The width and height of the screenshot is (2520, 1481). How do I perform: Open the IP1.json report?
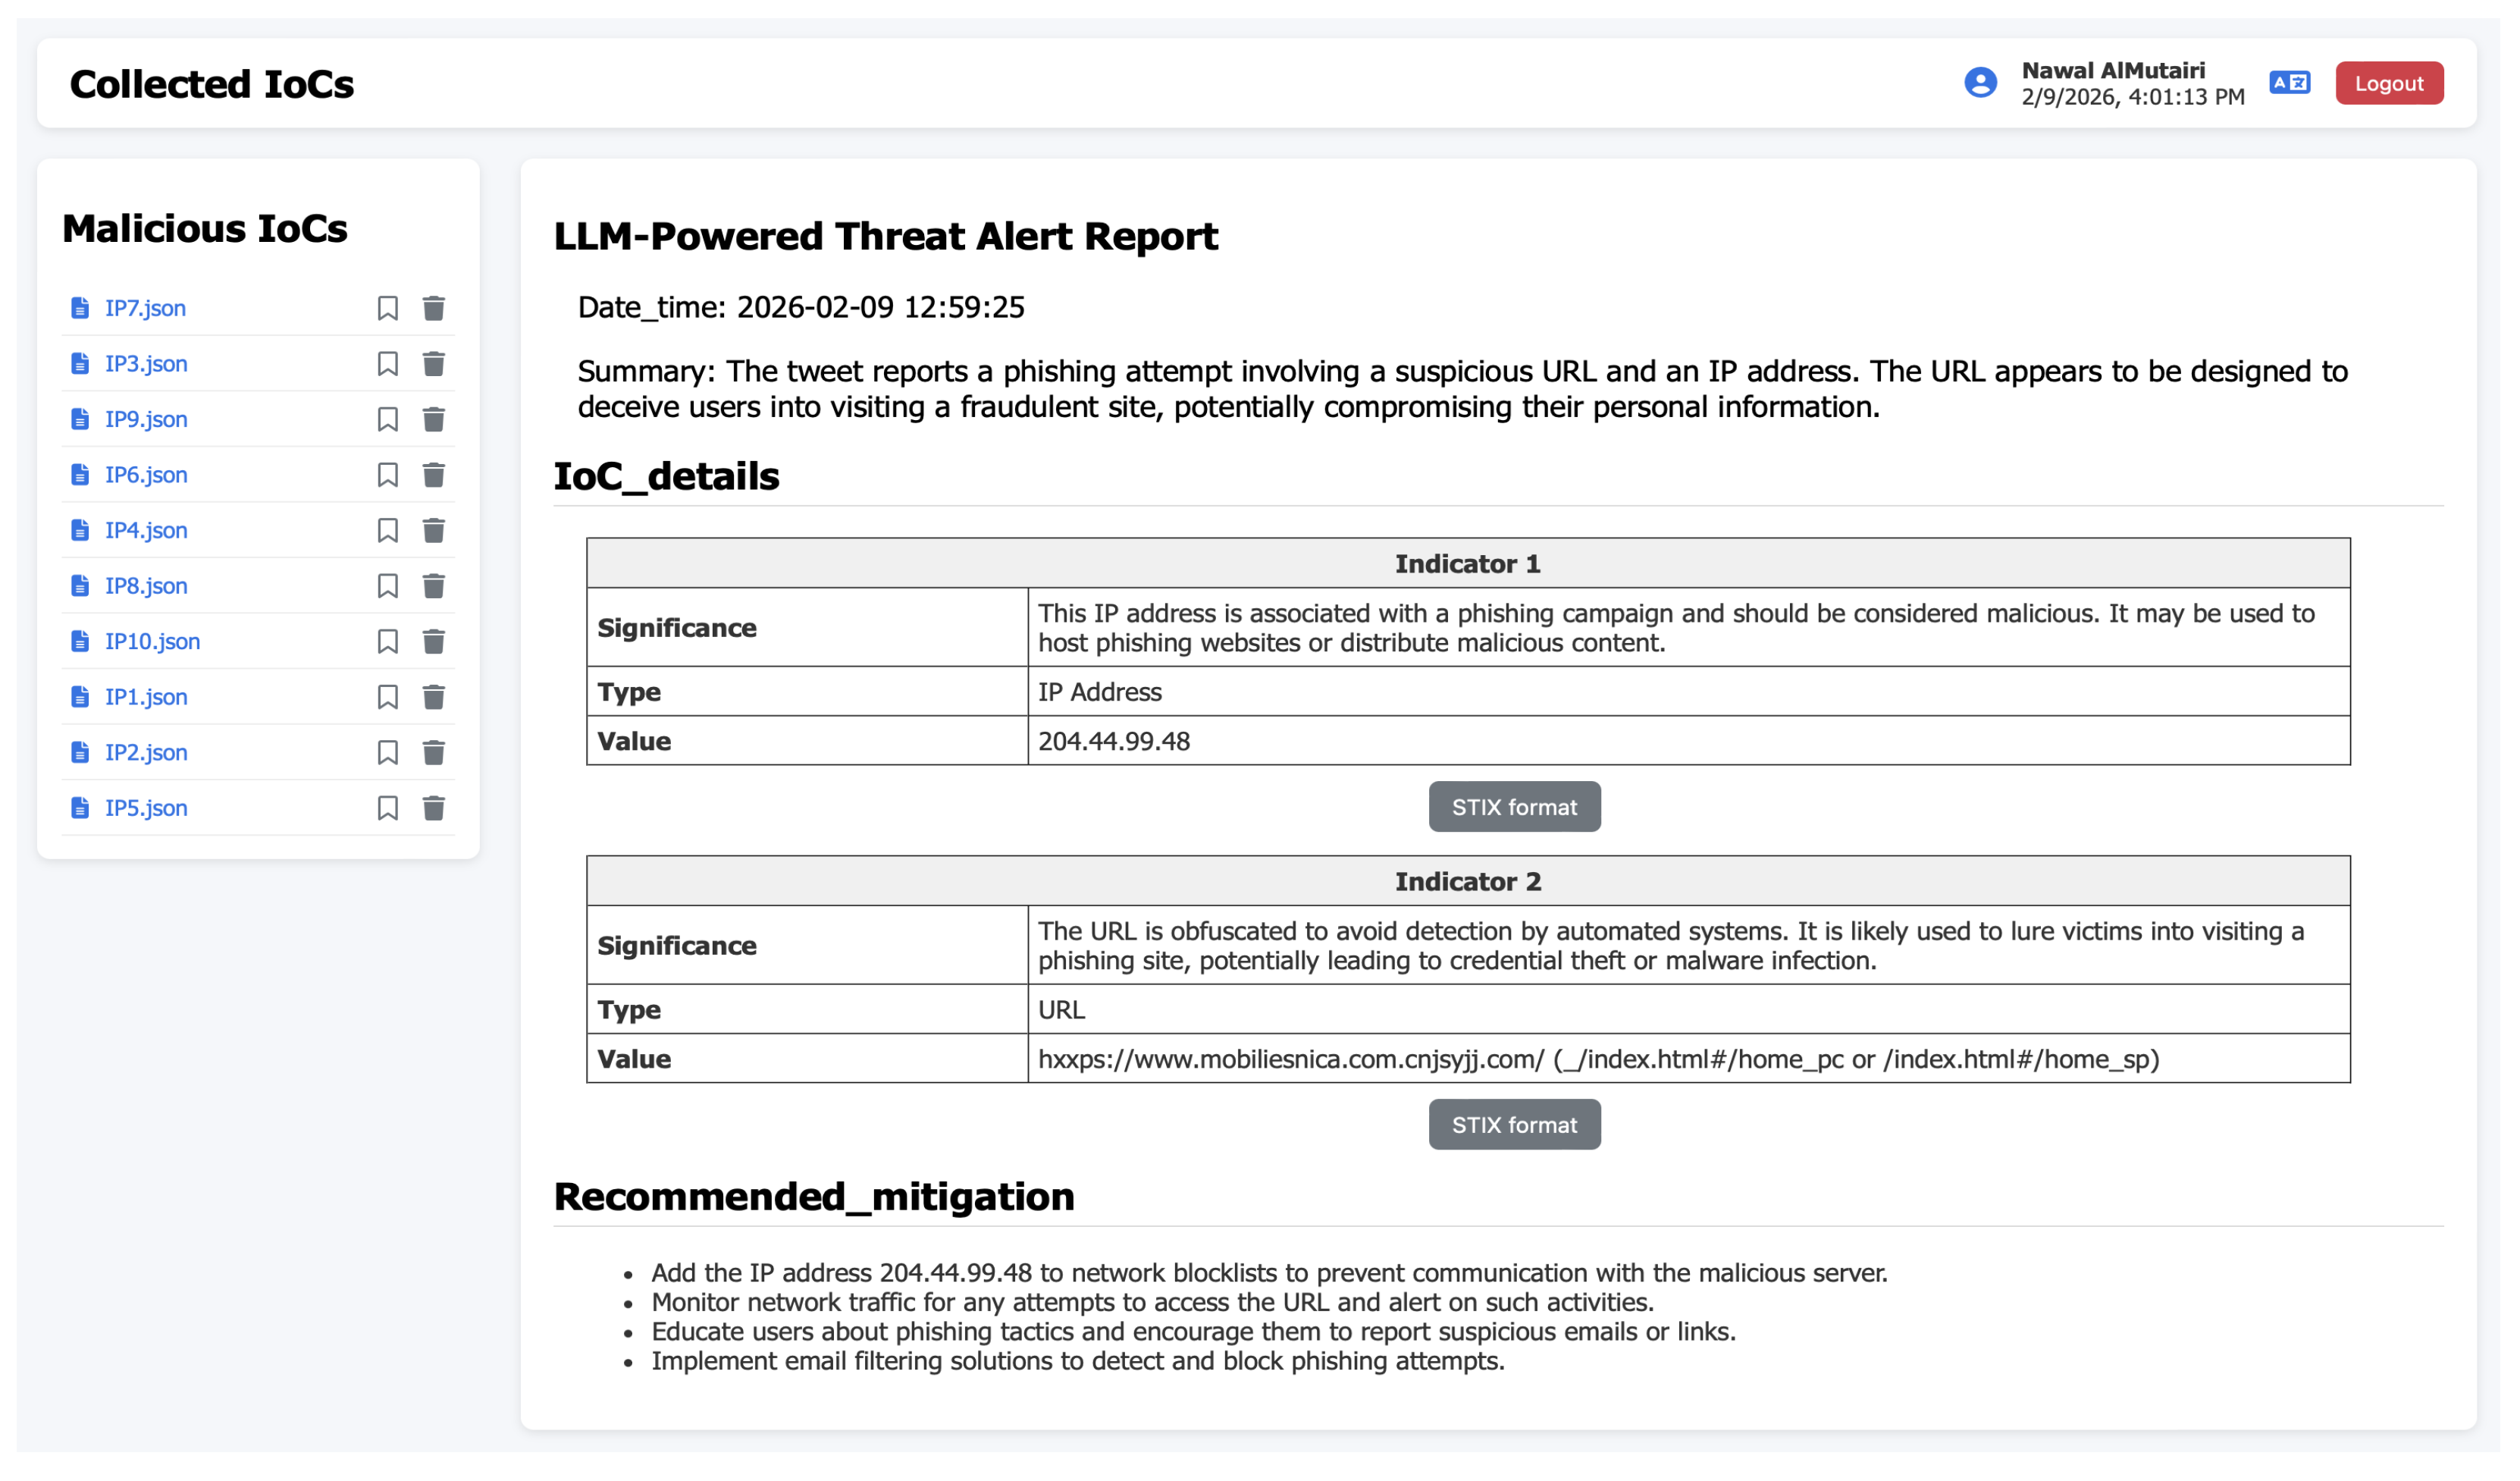(x=146, y=697)
